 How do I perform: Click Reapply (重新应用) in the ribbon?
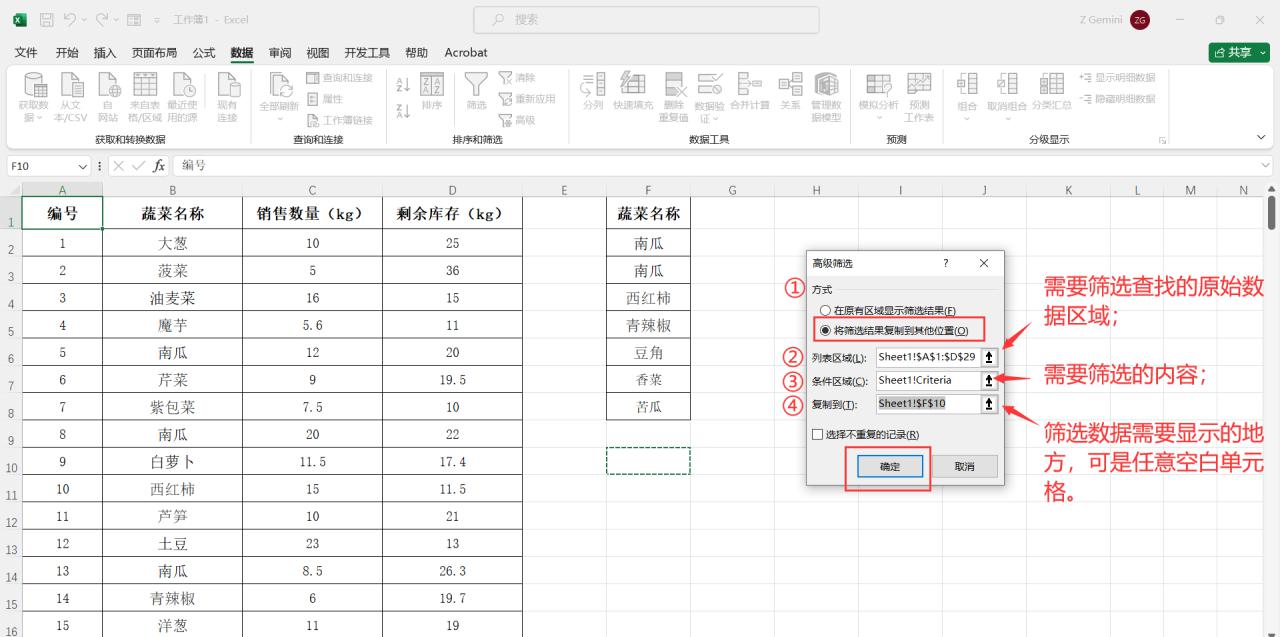click(x=526, y=99)
